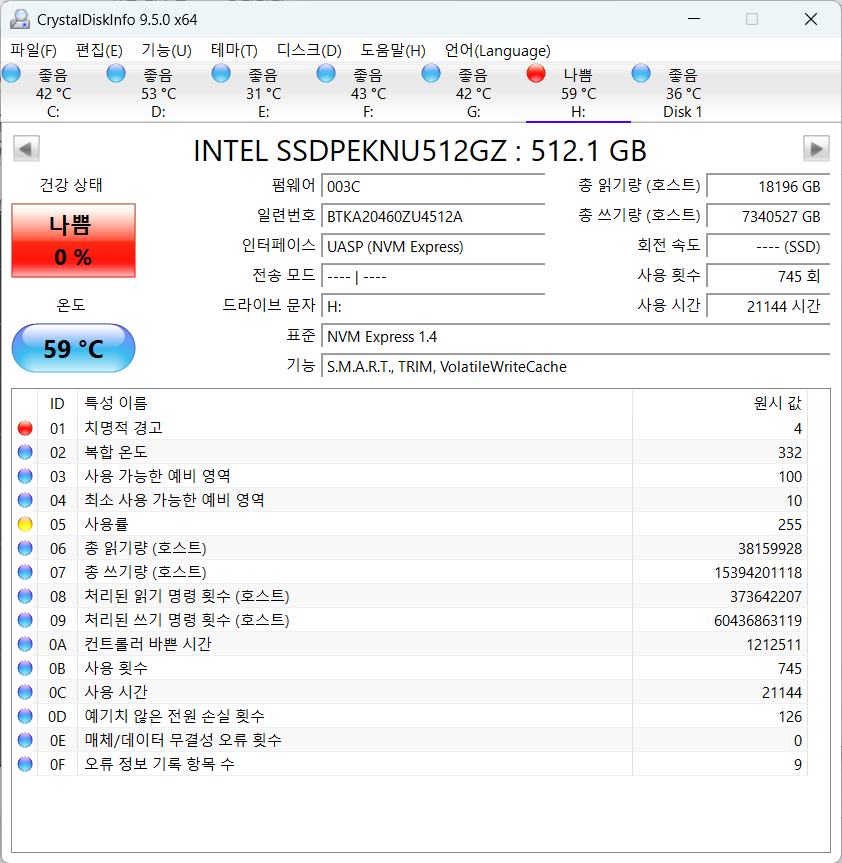
Task: Select drive C: disk tab
Action: point(53,92)
